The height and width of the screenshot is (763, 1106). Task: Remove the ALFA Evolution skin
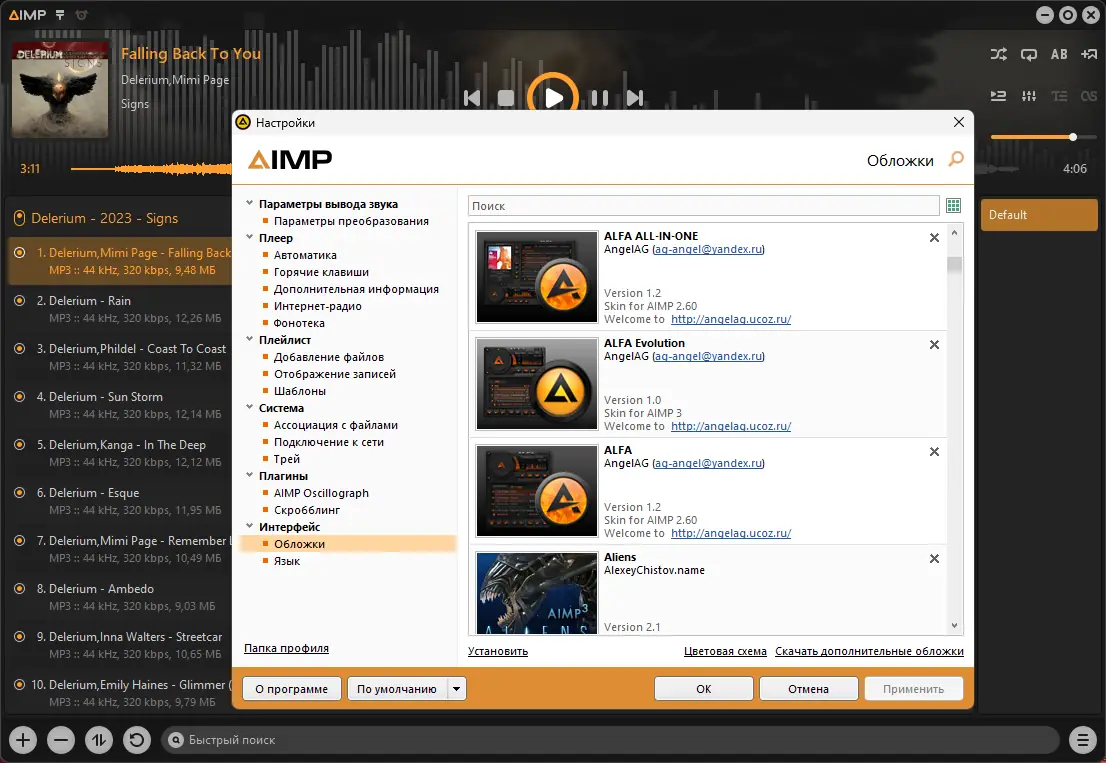point(934,345)
